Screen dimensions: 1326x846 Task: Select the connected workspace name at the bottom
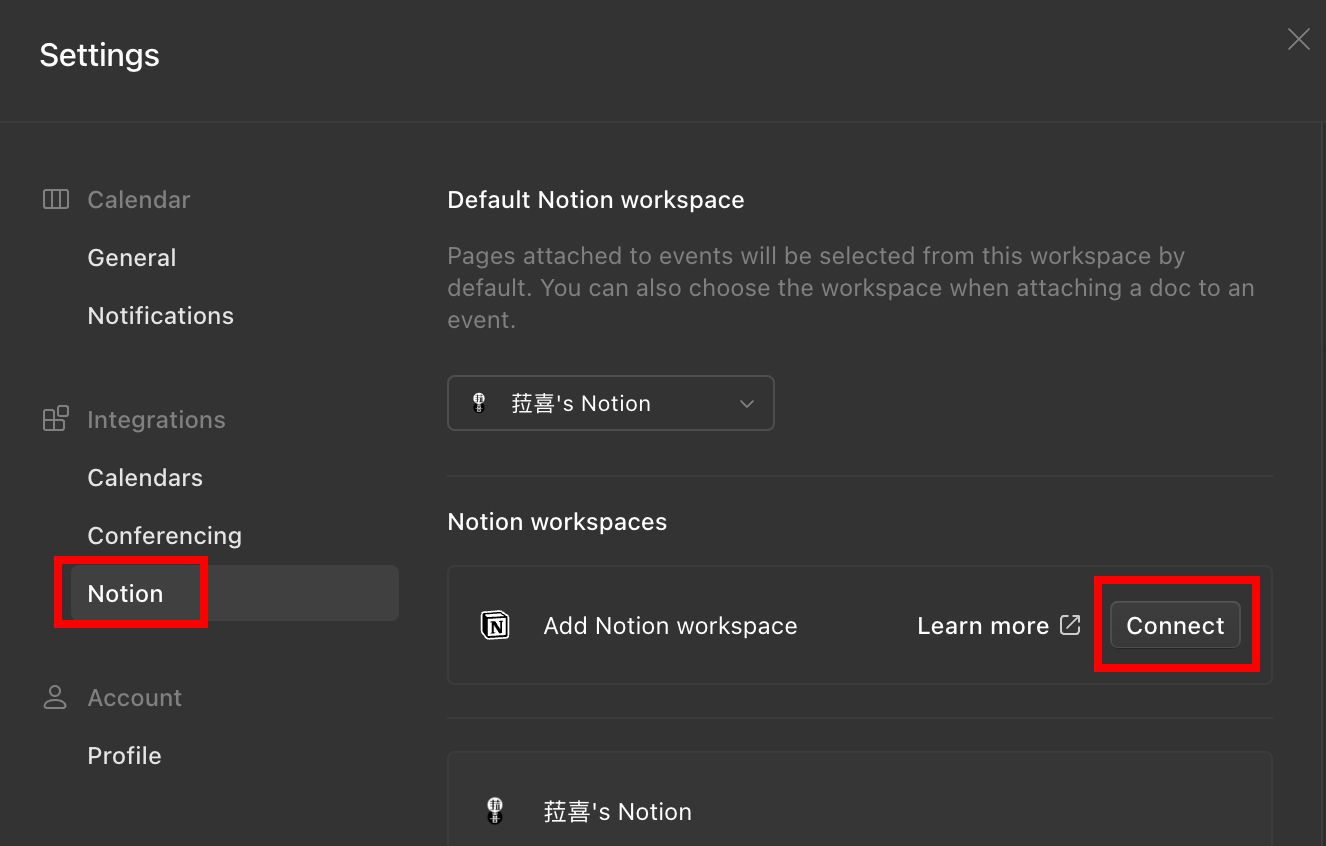pos(617,811)
